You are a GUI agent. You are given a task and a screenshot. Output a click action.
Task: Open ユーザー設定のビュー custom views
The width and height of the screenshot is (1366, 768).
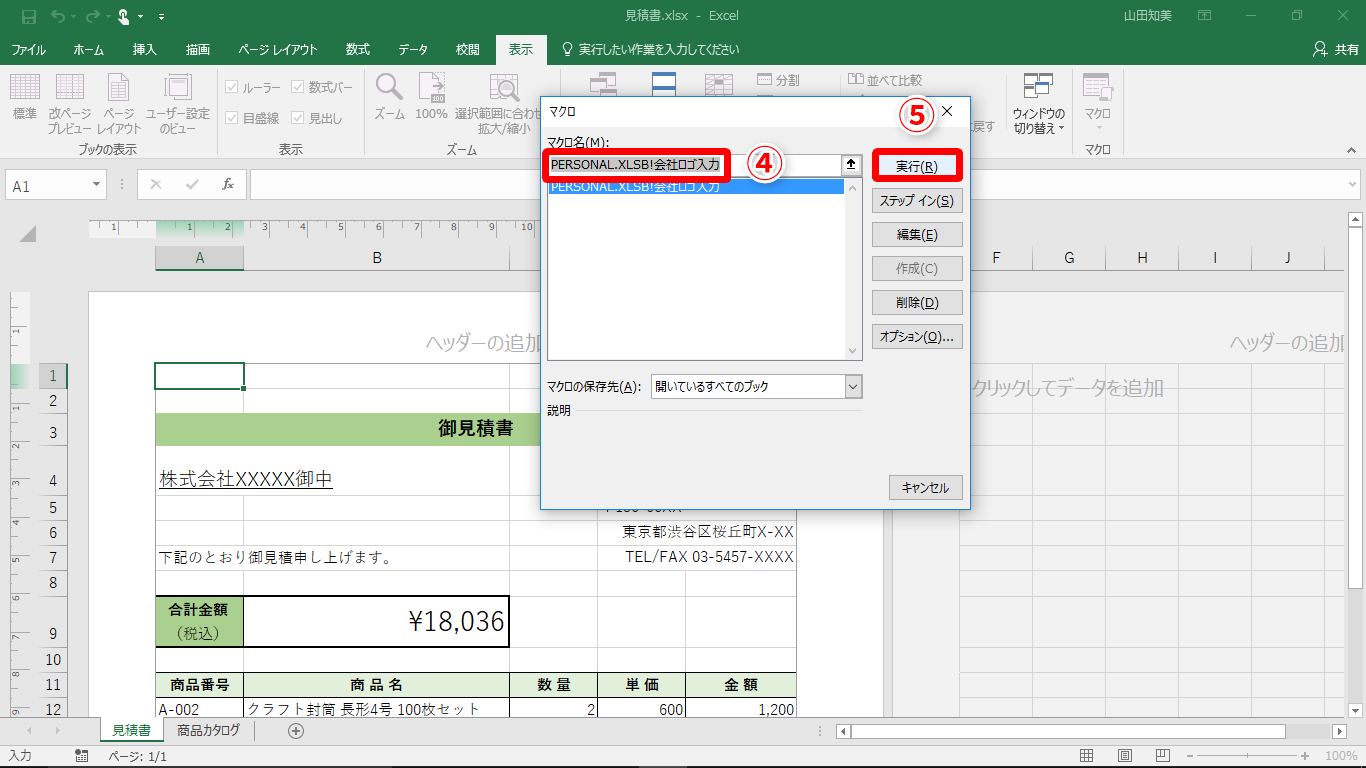178,103
